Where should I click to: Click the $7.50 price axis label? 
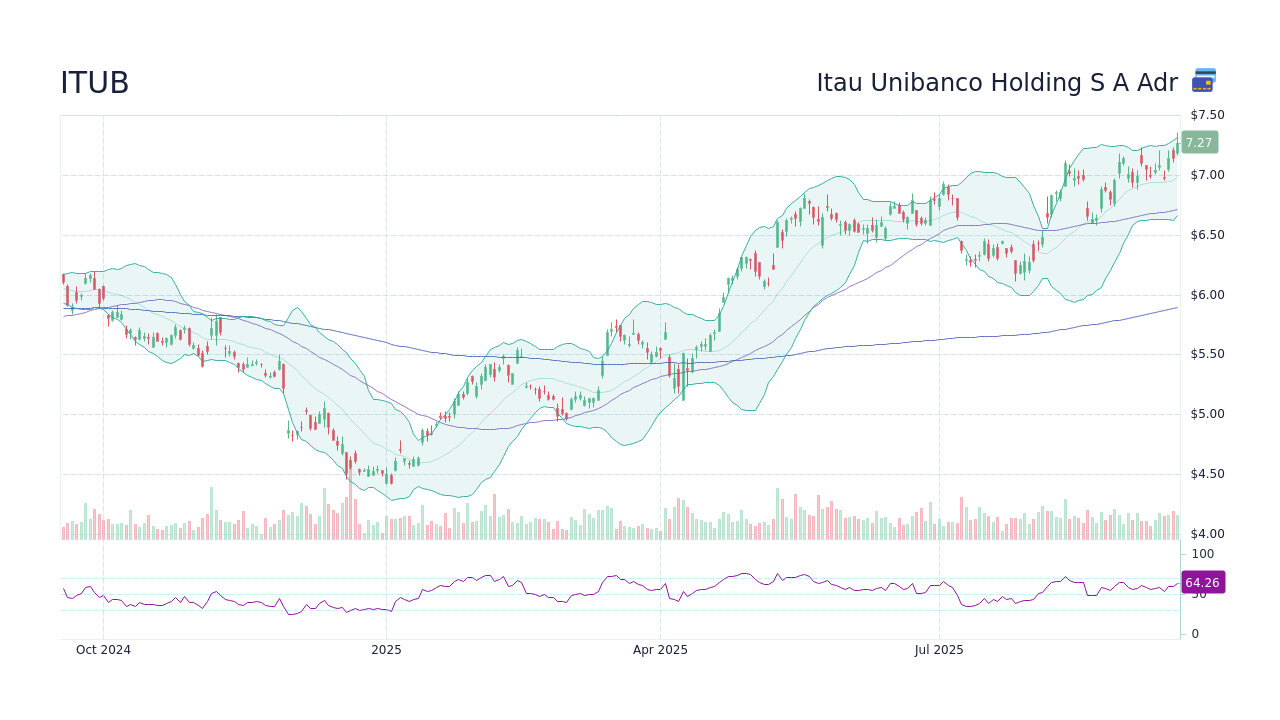point(1205,114)
